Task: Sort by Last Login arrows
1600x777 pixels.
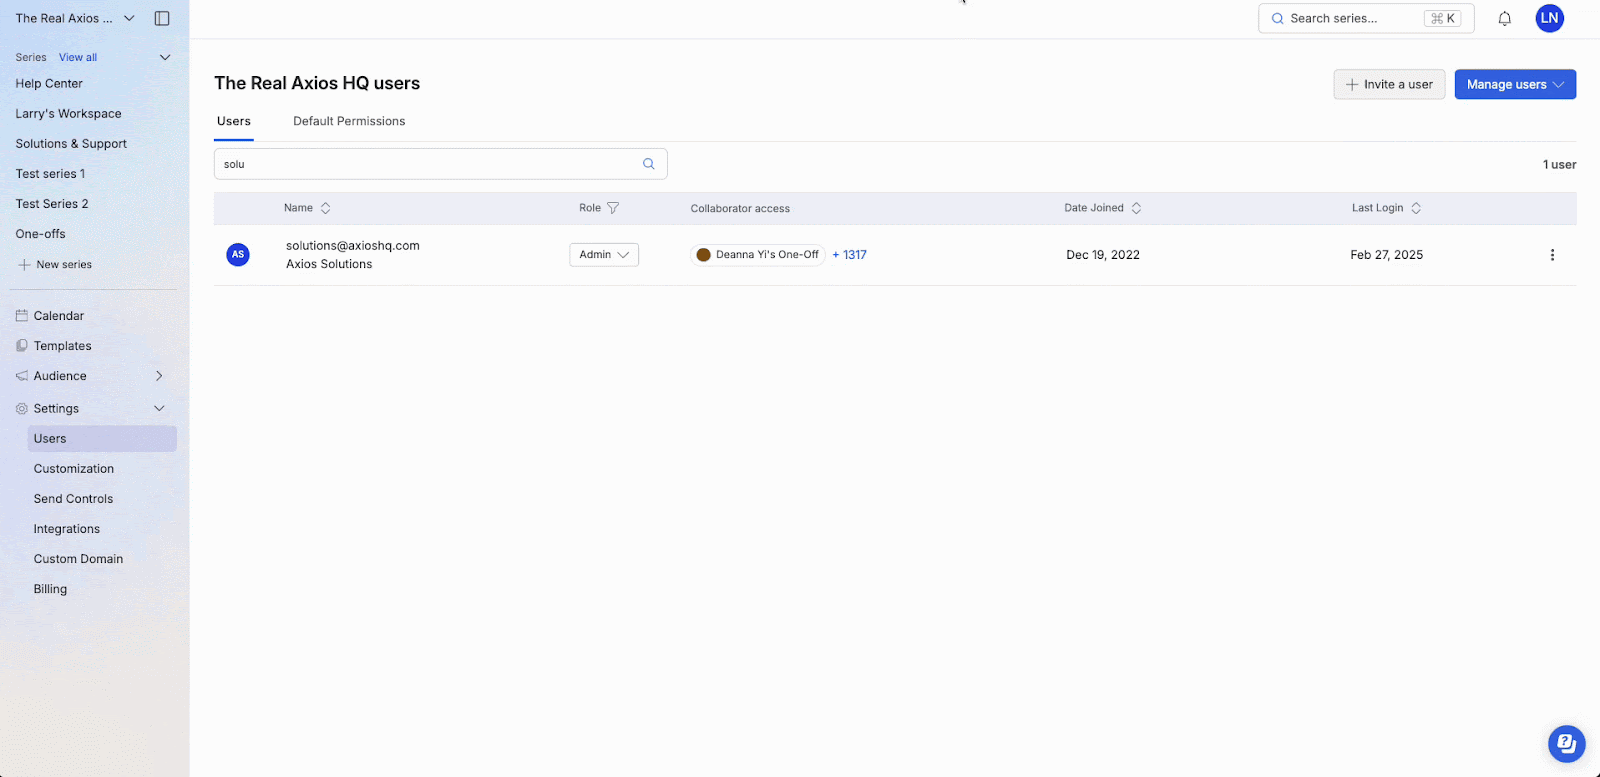Action: (x=1415, y=208)
